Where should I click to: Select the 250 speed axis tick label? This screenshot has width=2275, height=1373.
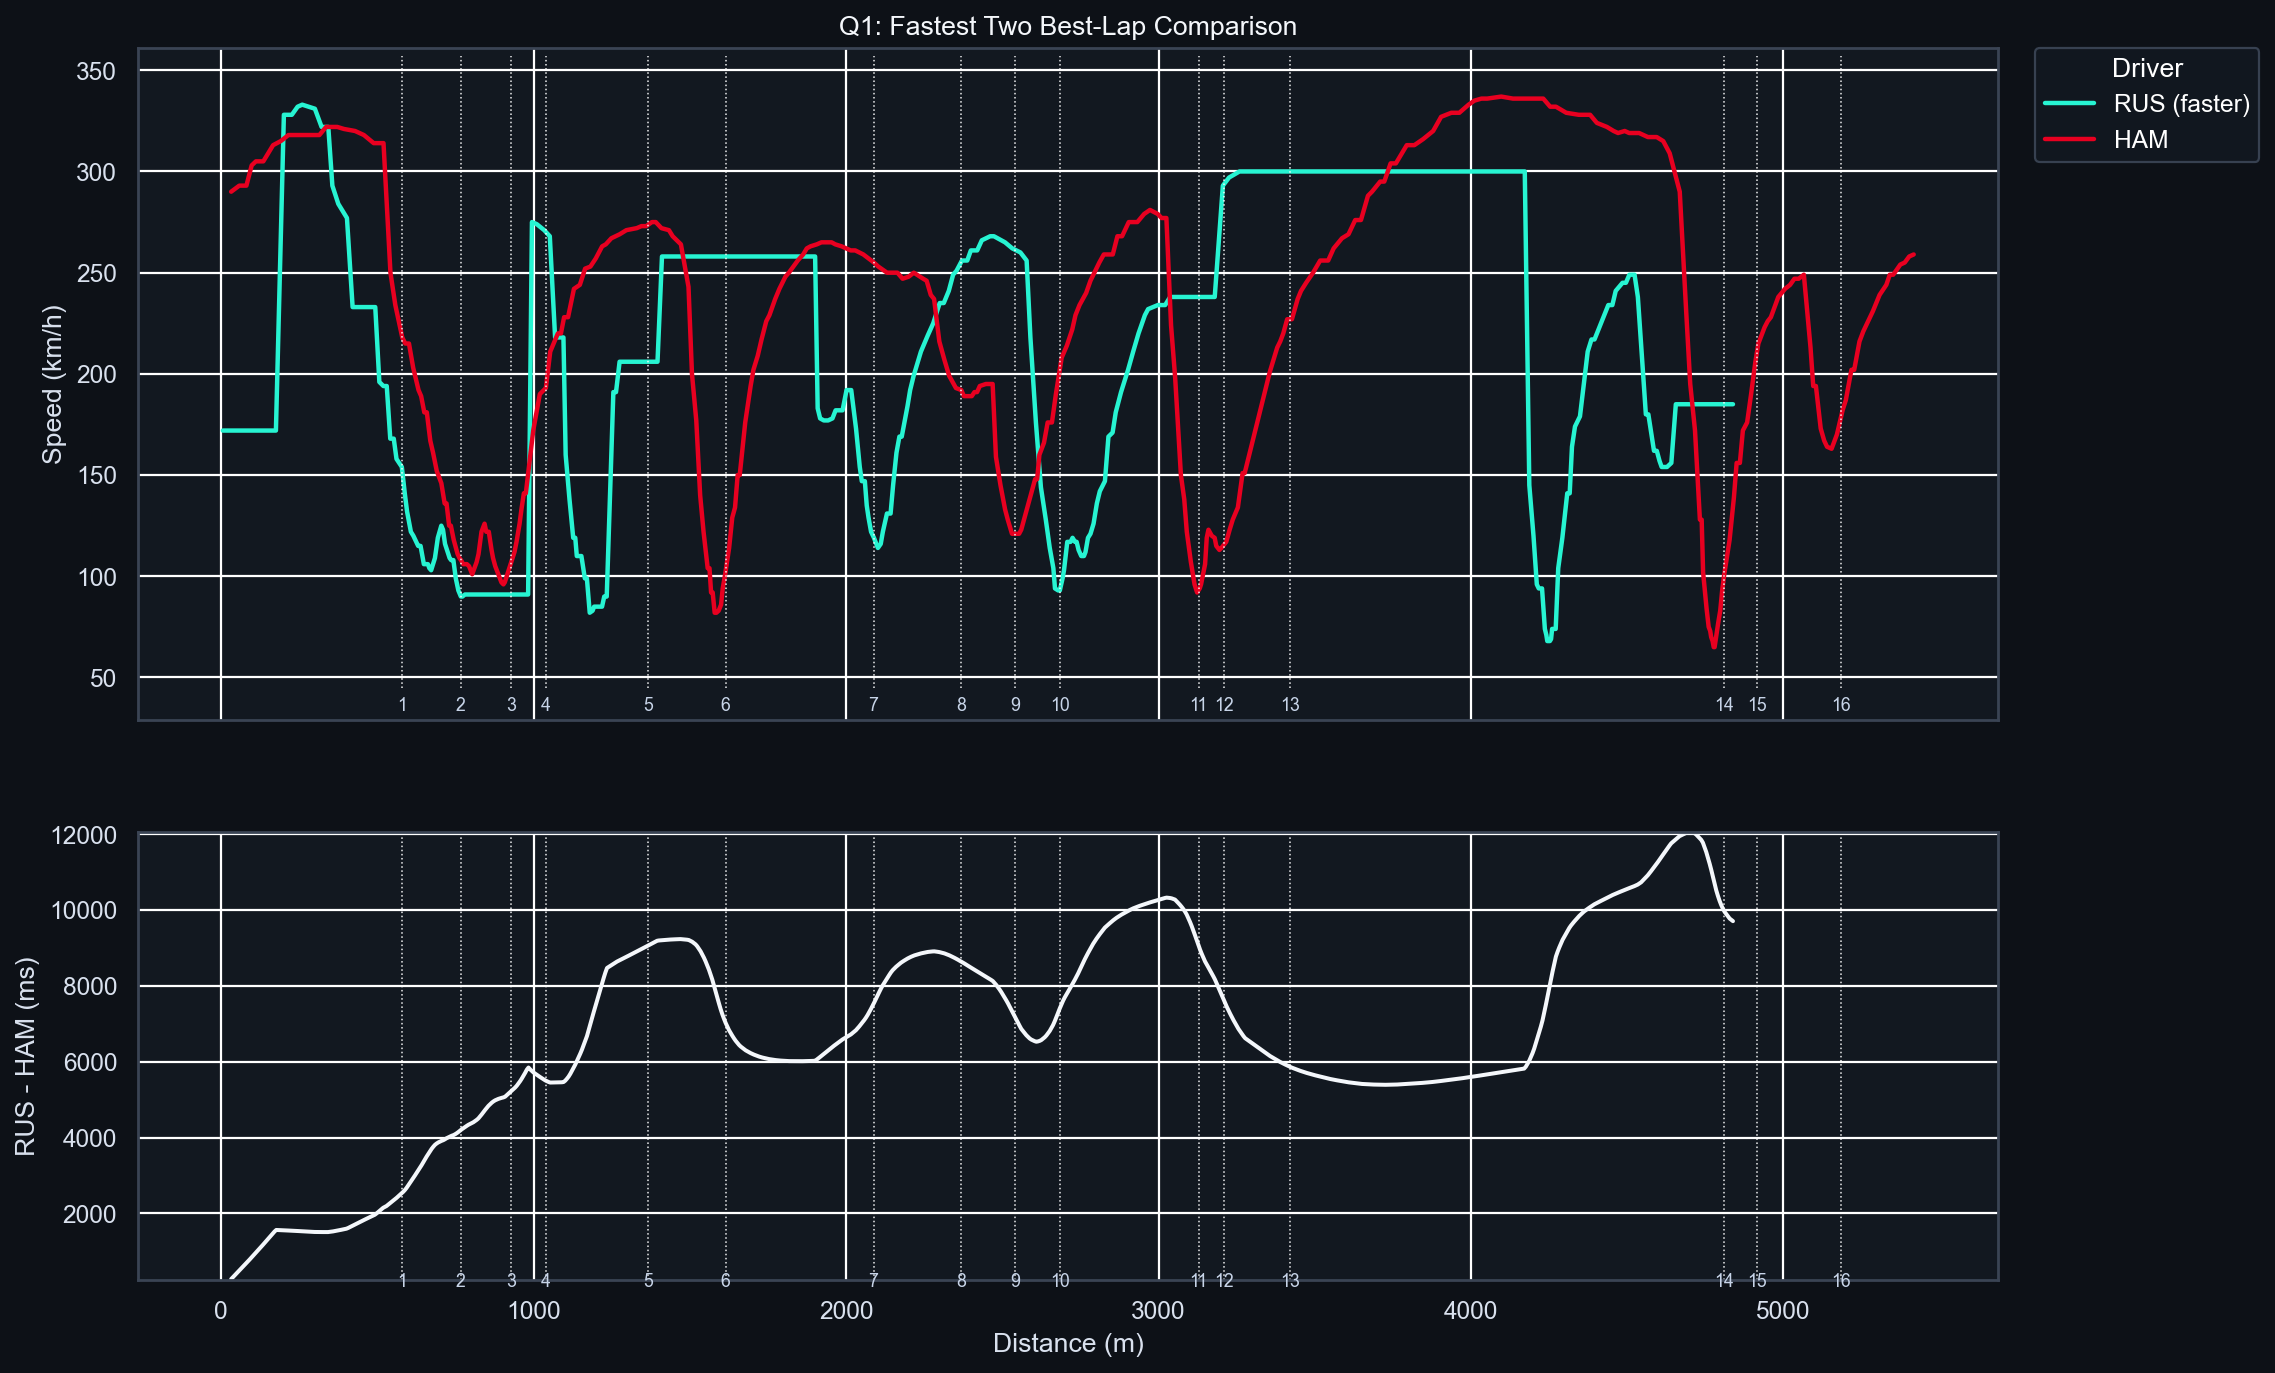coord(96,273)
